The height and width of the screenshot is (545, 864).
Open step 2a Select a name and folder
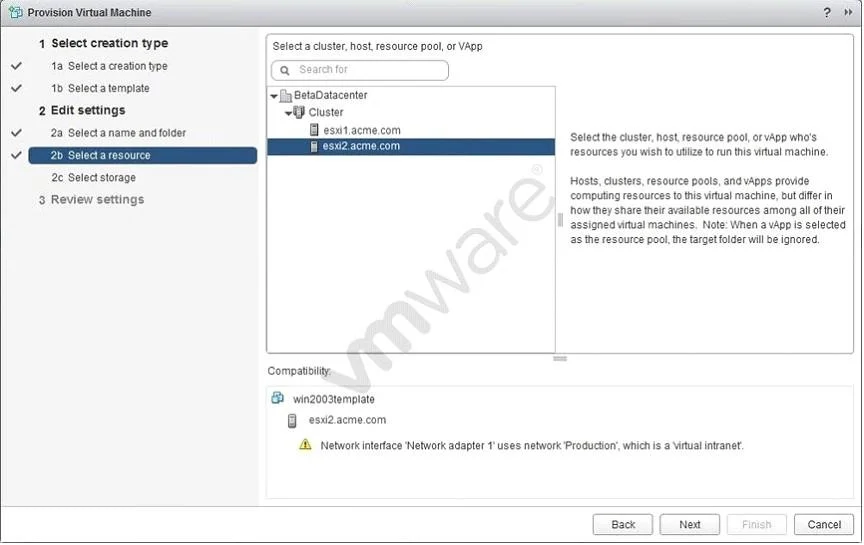(118, 133)
